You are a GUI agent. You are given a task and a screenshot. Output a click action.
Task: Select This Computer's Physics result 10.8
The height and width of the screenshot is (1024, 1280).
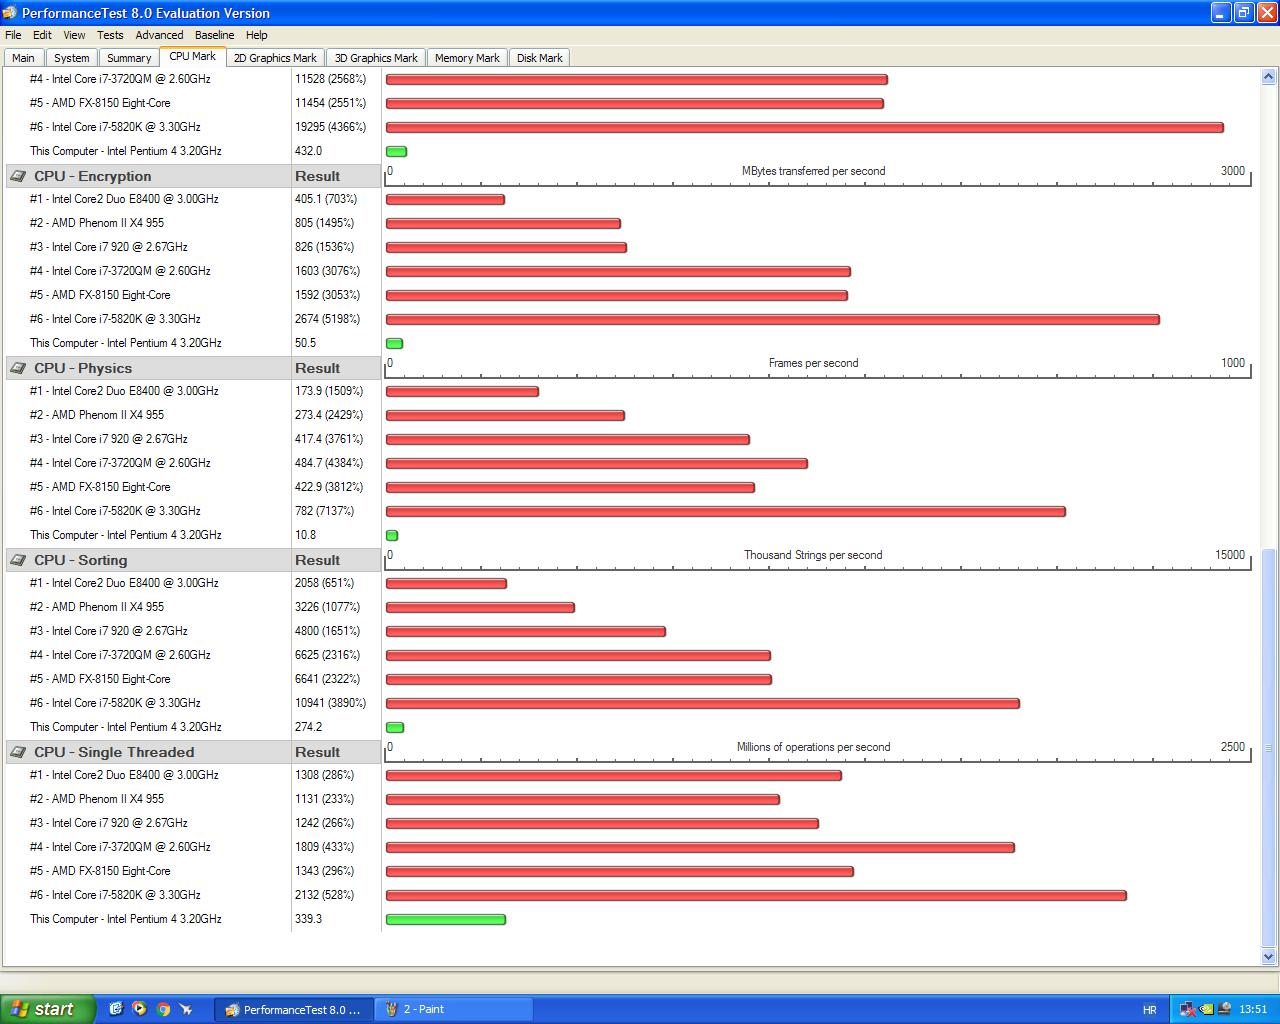(x=305, y=535)
